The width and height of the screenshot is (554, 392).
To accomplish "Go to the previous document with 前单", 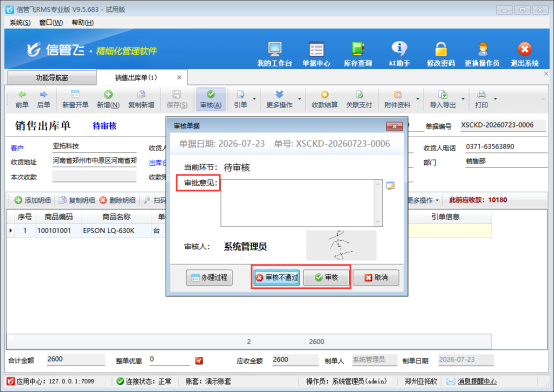I will click(22, 99).
